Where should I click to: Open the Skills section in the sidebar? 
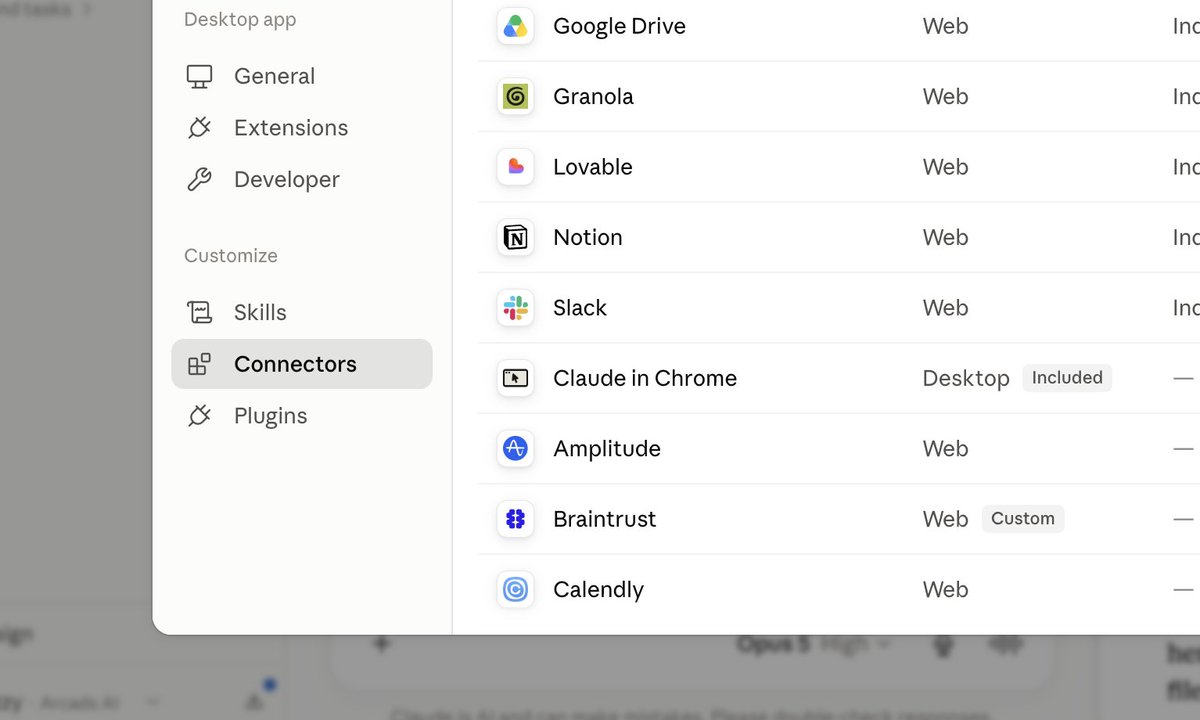(302, 312)
